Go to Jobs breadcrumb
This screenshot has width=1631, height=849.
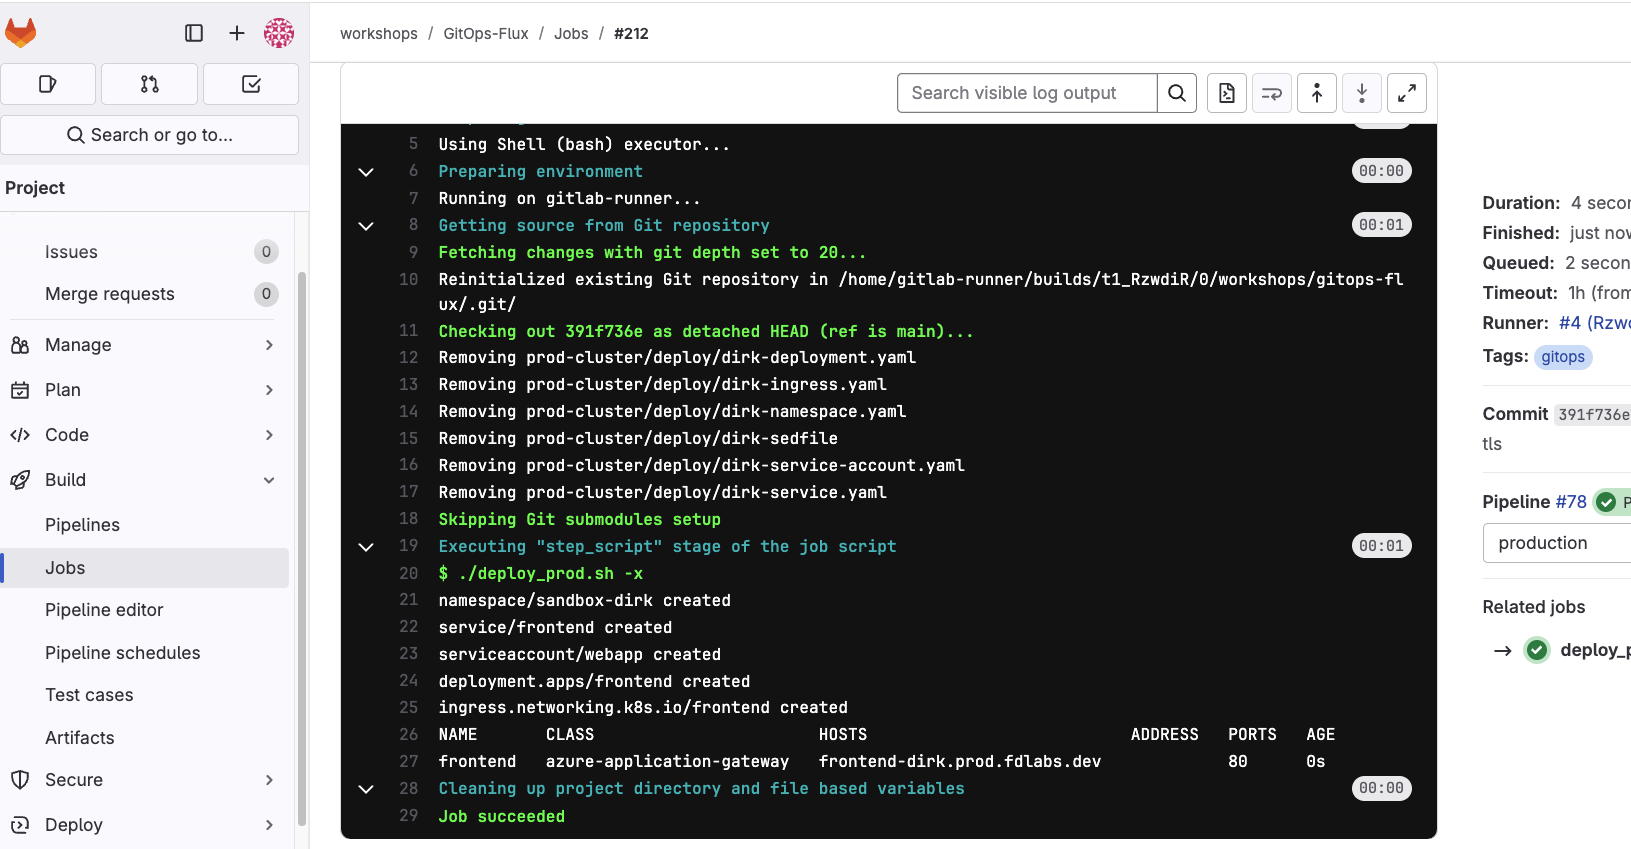(571, 34)
